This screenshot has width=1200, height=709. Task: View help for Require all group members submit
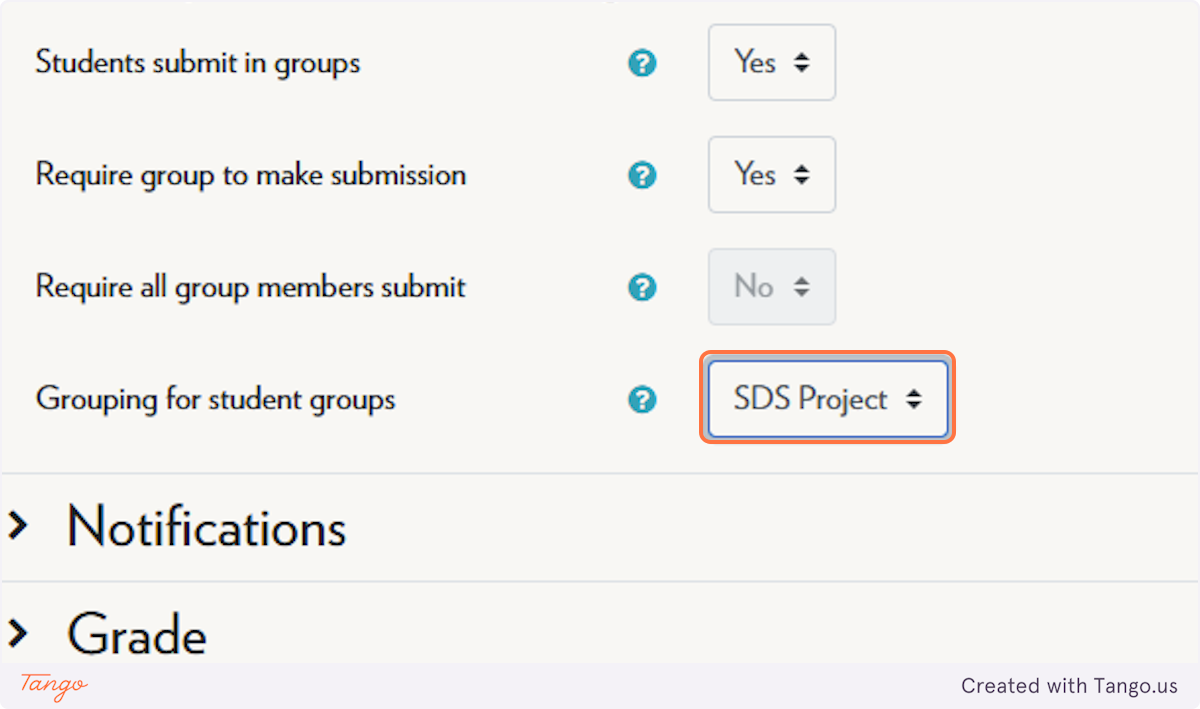(642, 288)
